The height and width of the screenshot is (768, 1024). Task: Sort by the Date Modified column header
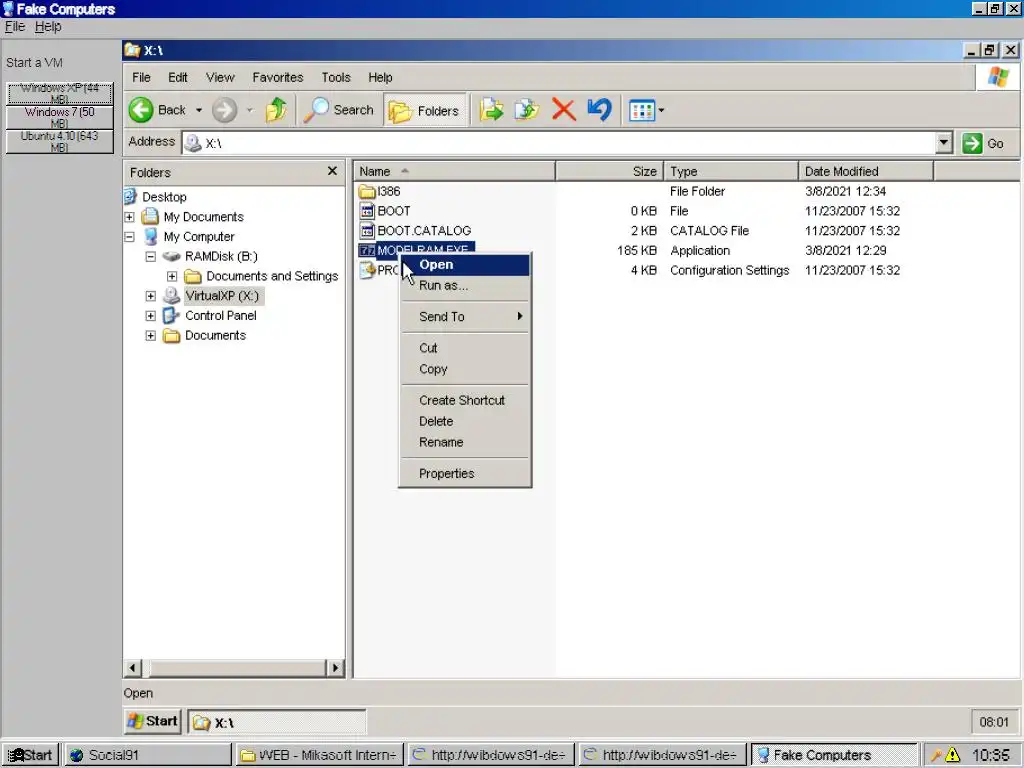pos(866,171)
